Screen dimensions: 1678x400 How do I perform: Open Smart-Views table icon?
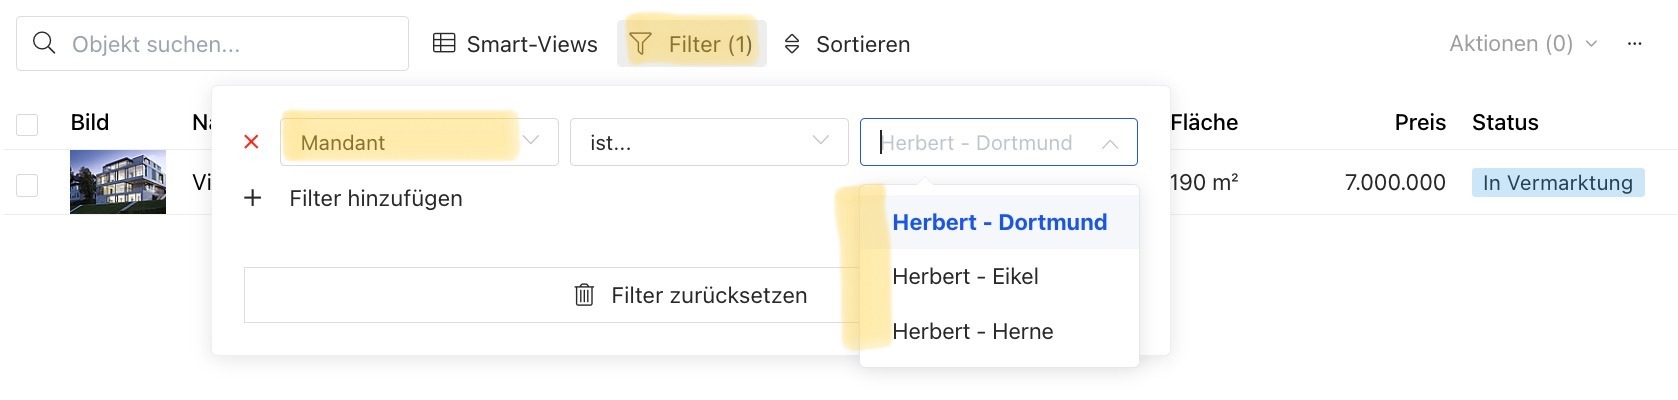(x=444, y=43)
